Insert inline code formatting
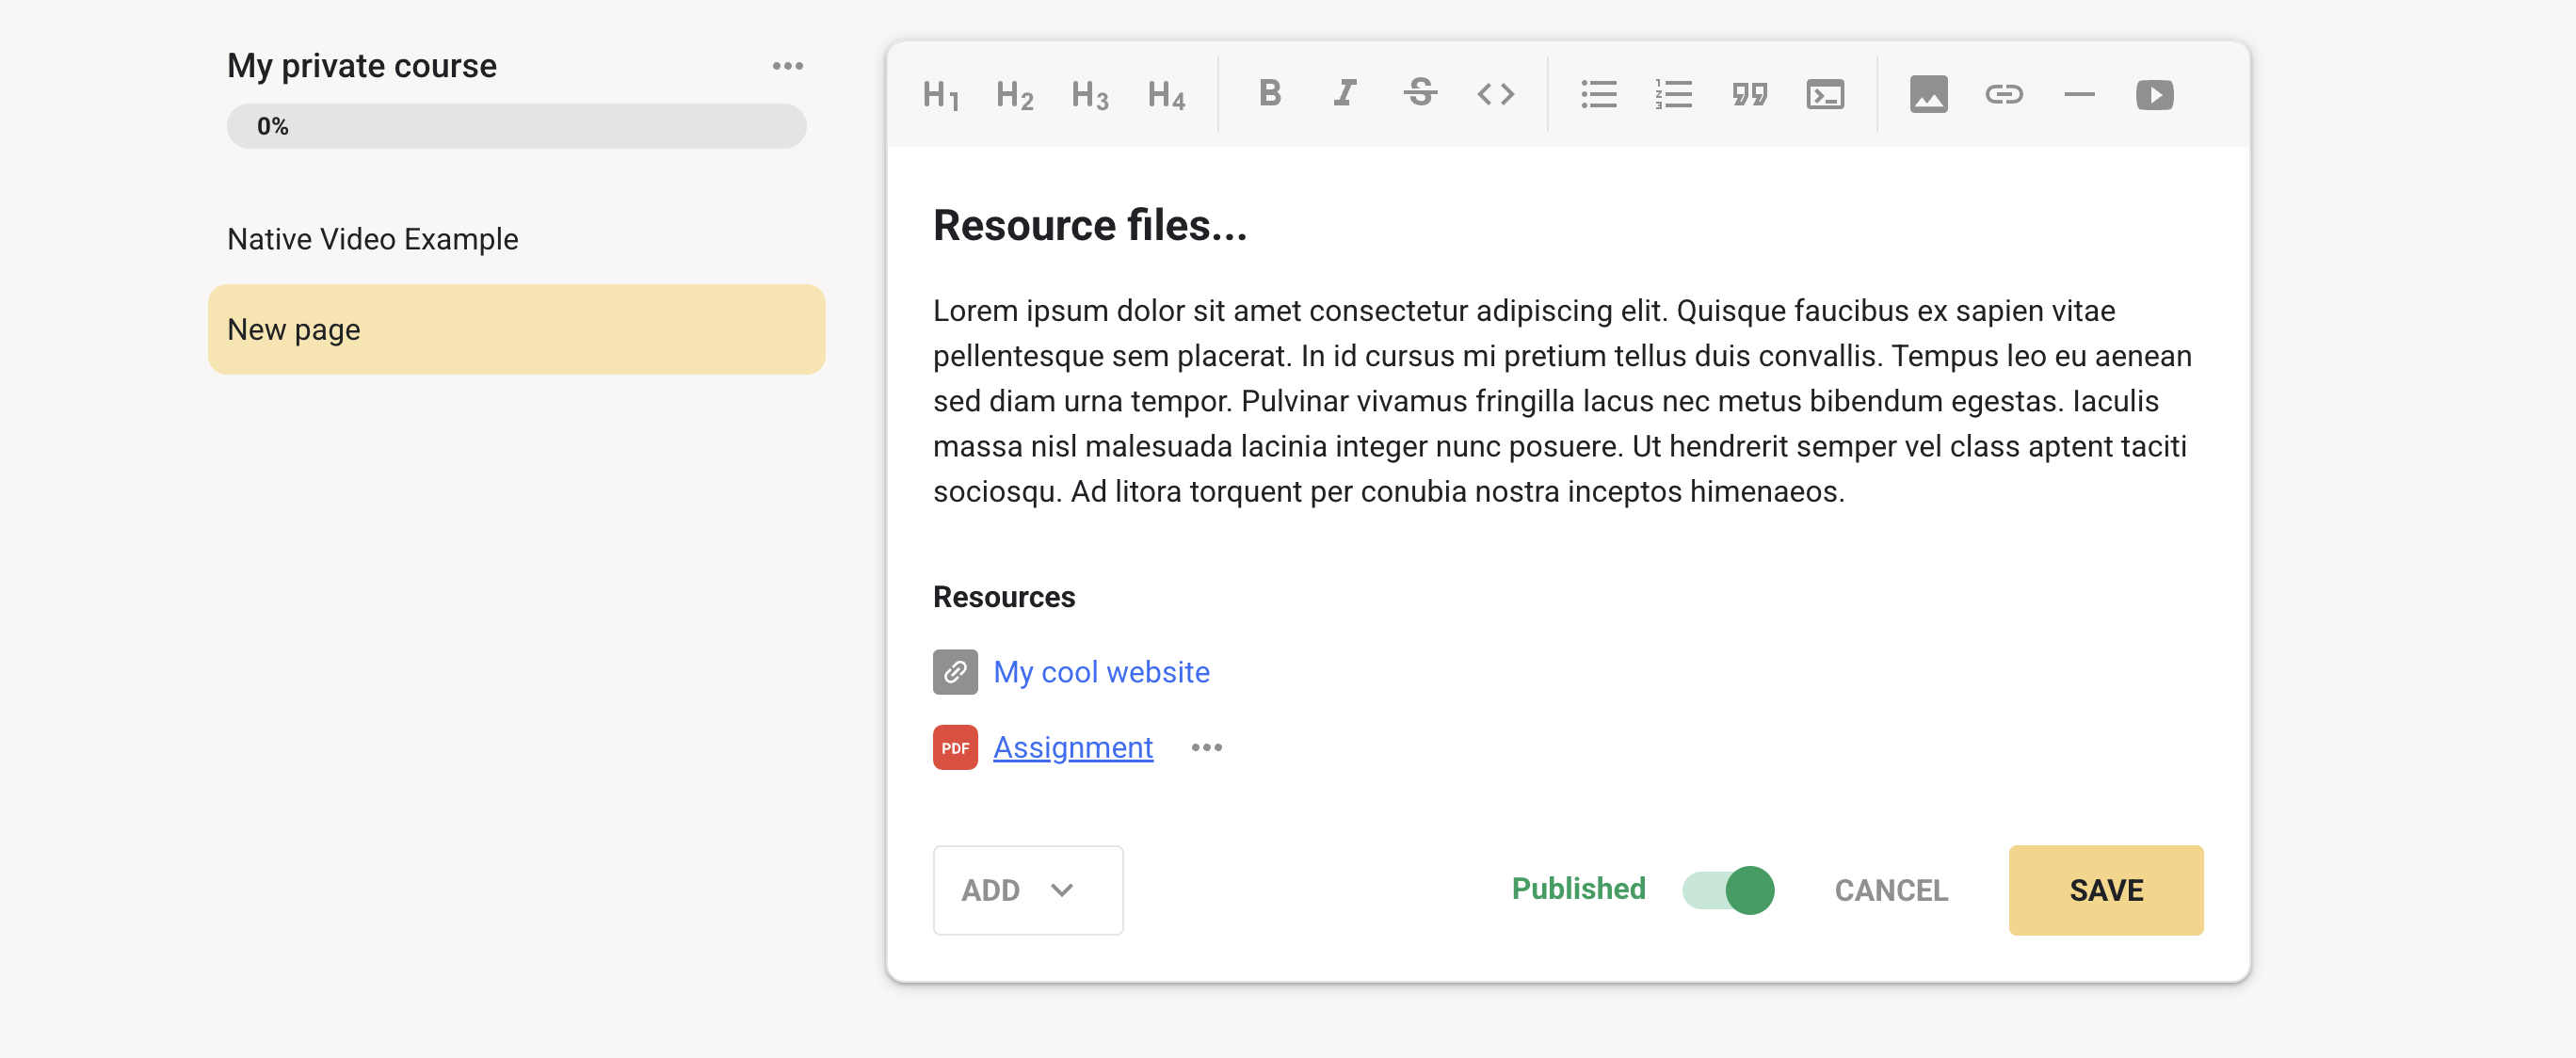The width and height of the screenshot is (2576, 1058). pyautogui.click(x=1495, y=94)
